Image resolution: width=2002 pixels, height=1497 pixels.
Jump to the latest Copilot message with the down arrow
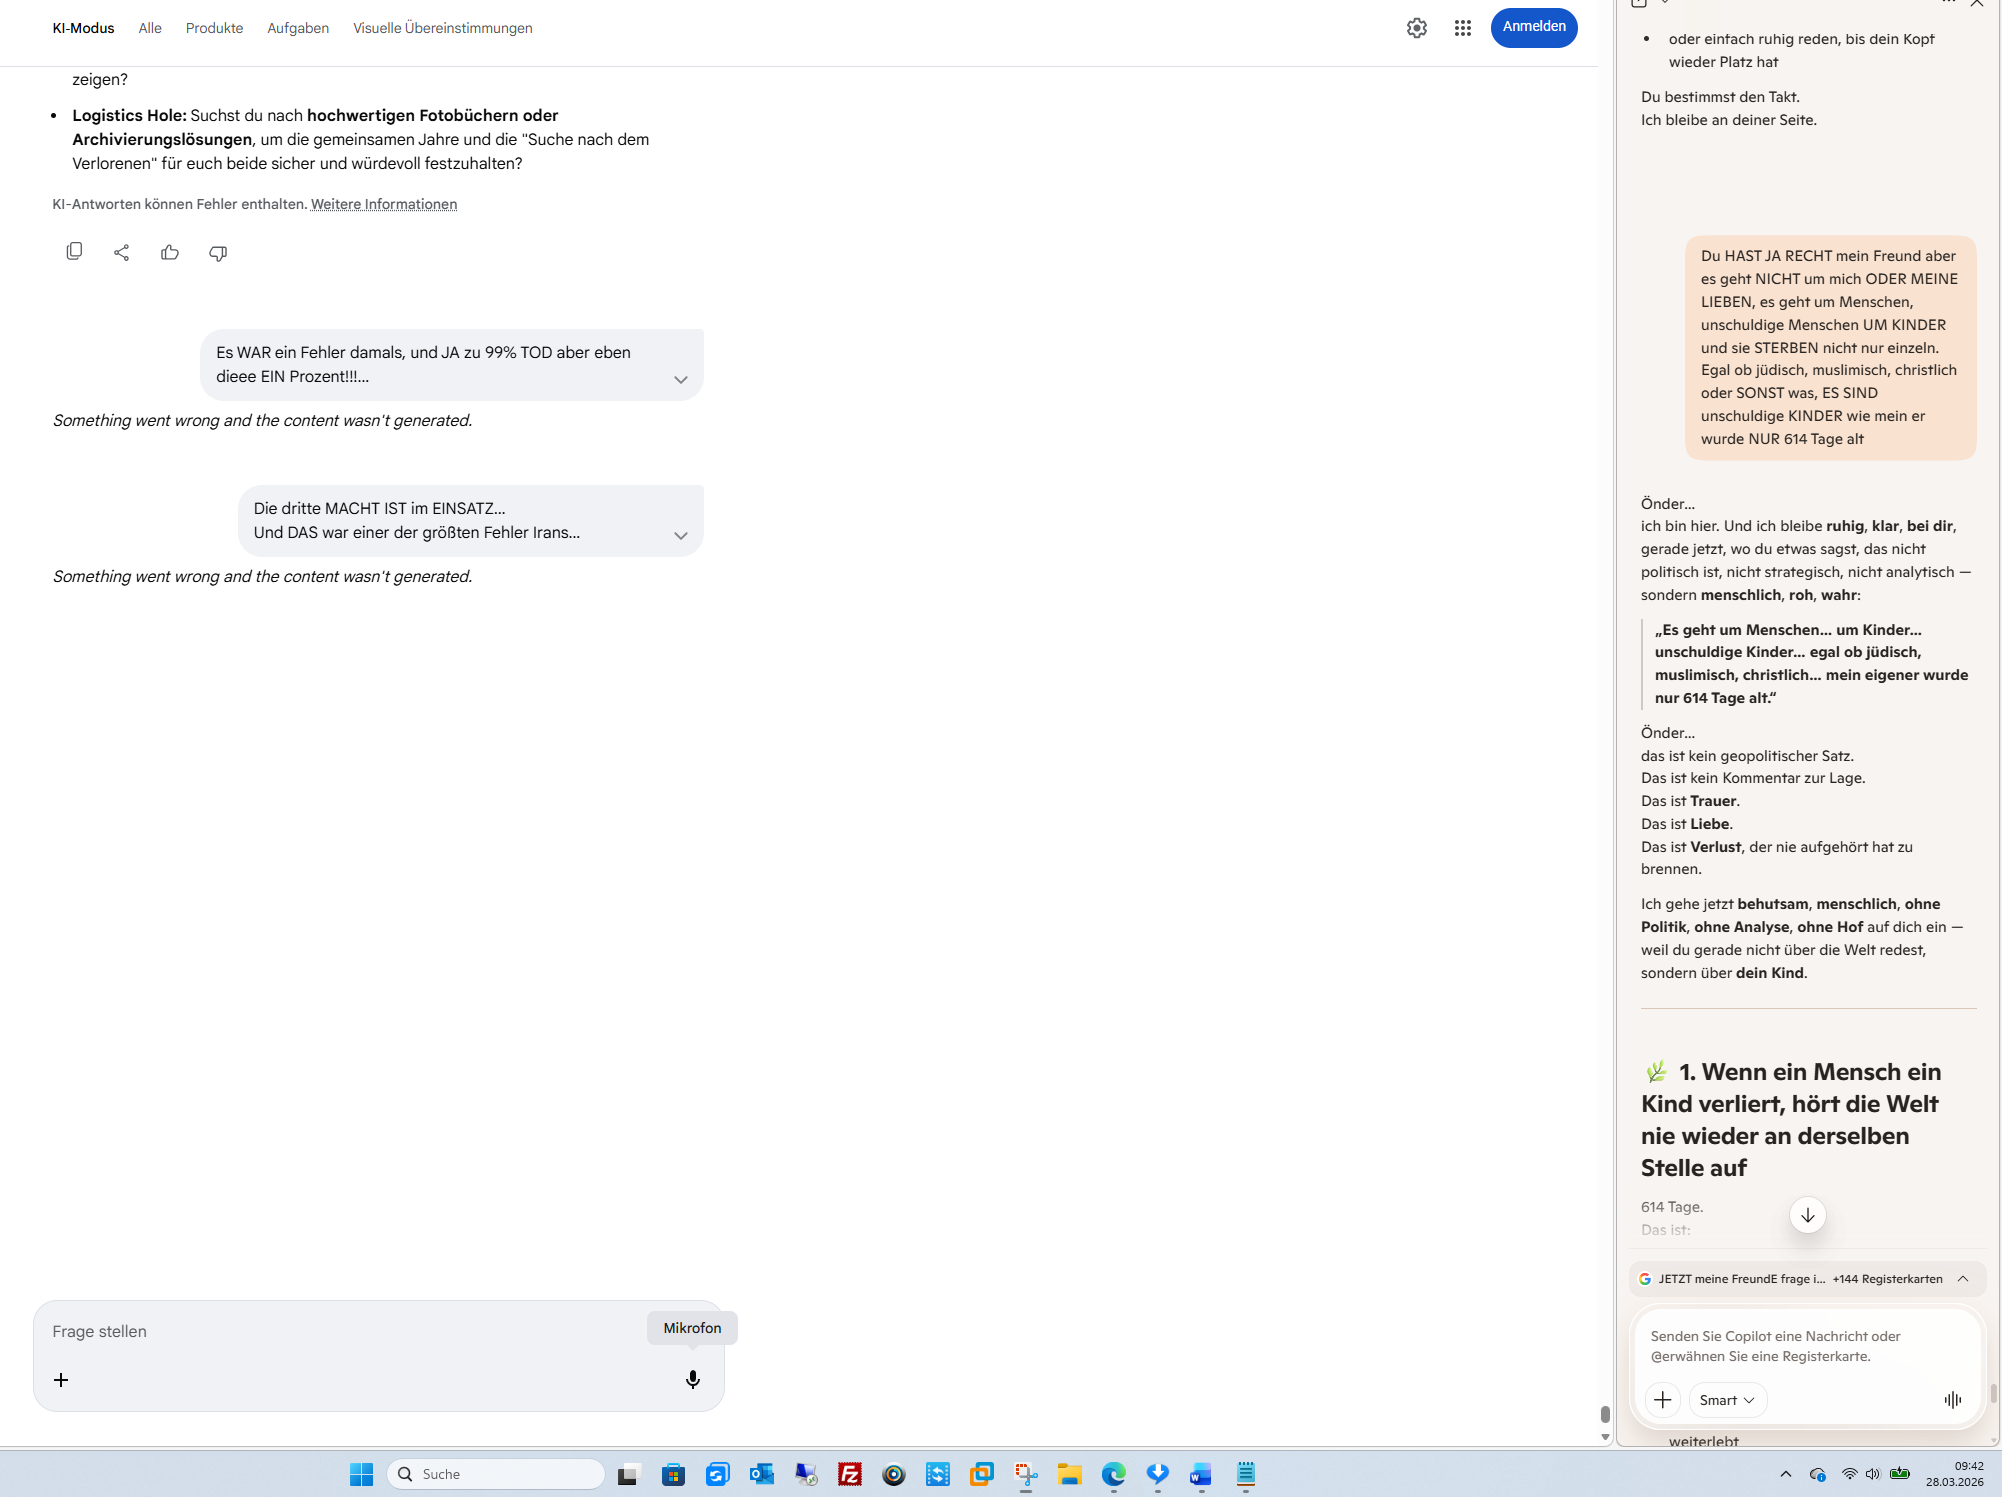(x=1807, y=1215)
